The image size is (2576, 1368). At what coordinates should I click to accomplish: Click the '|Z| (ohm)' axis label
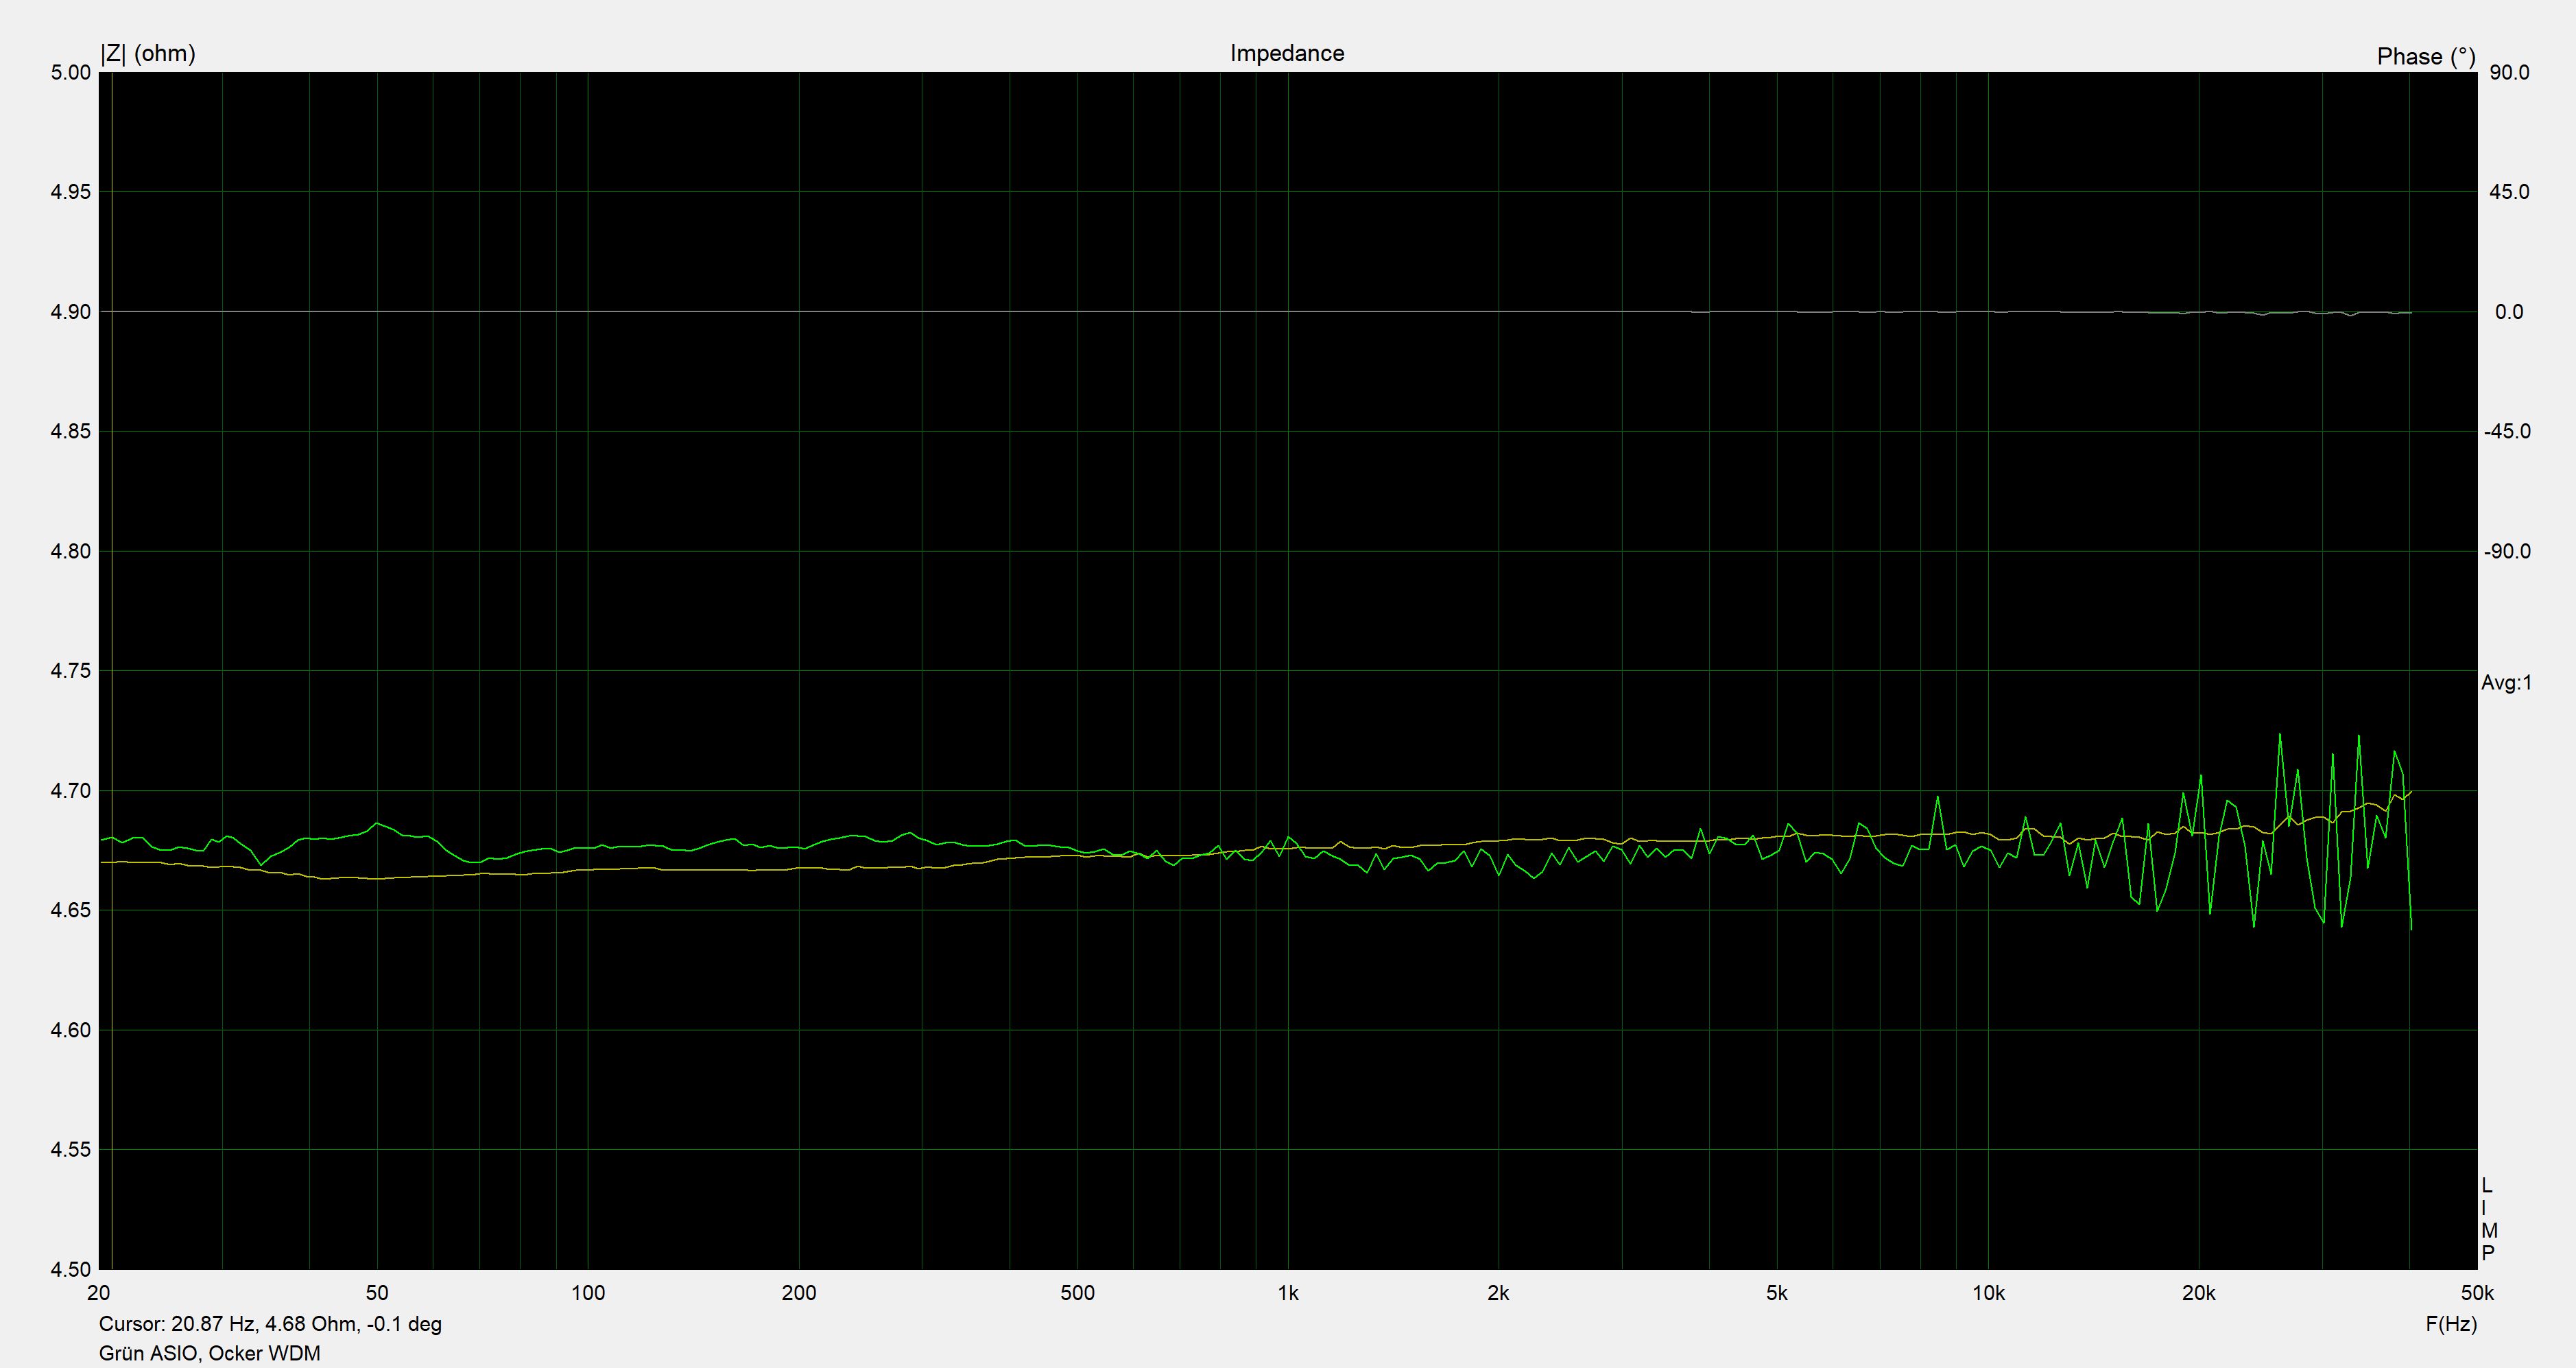click(x=148, y=53)
